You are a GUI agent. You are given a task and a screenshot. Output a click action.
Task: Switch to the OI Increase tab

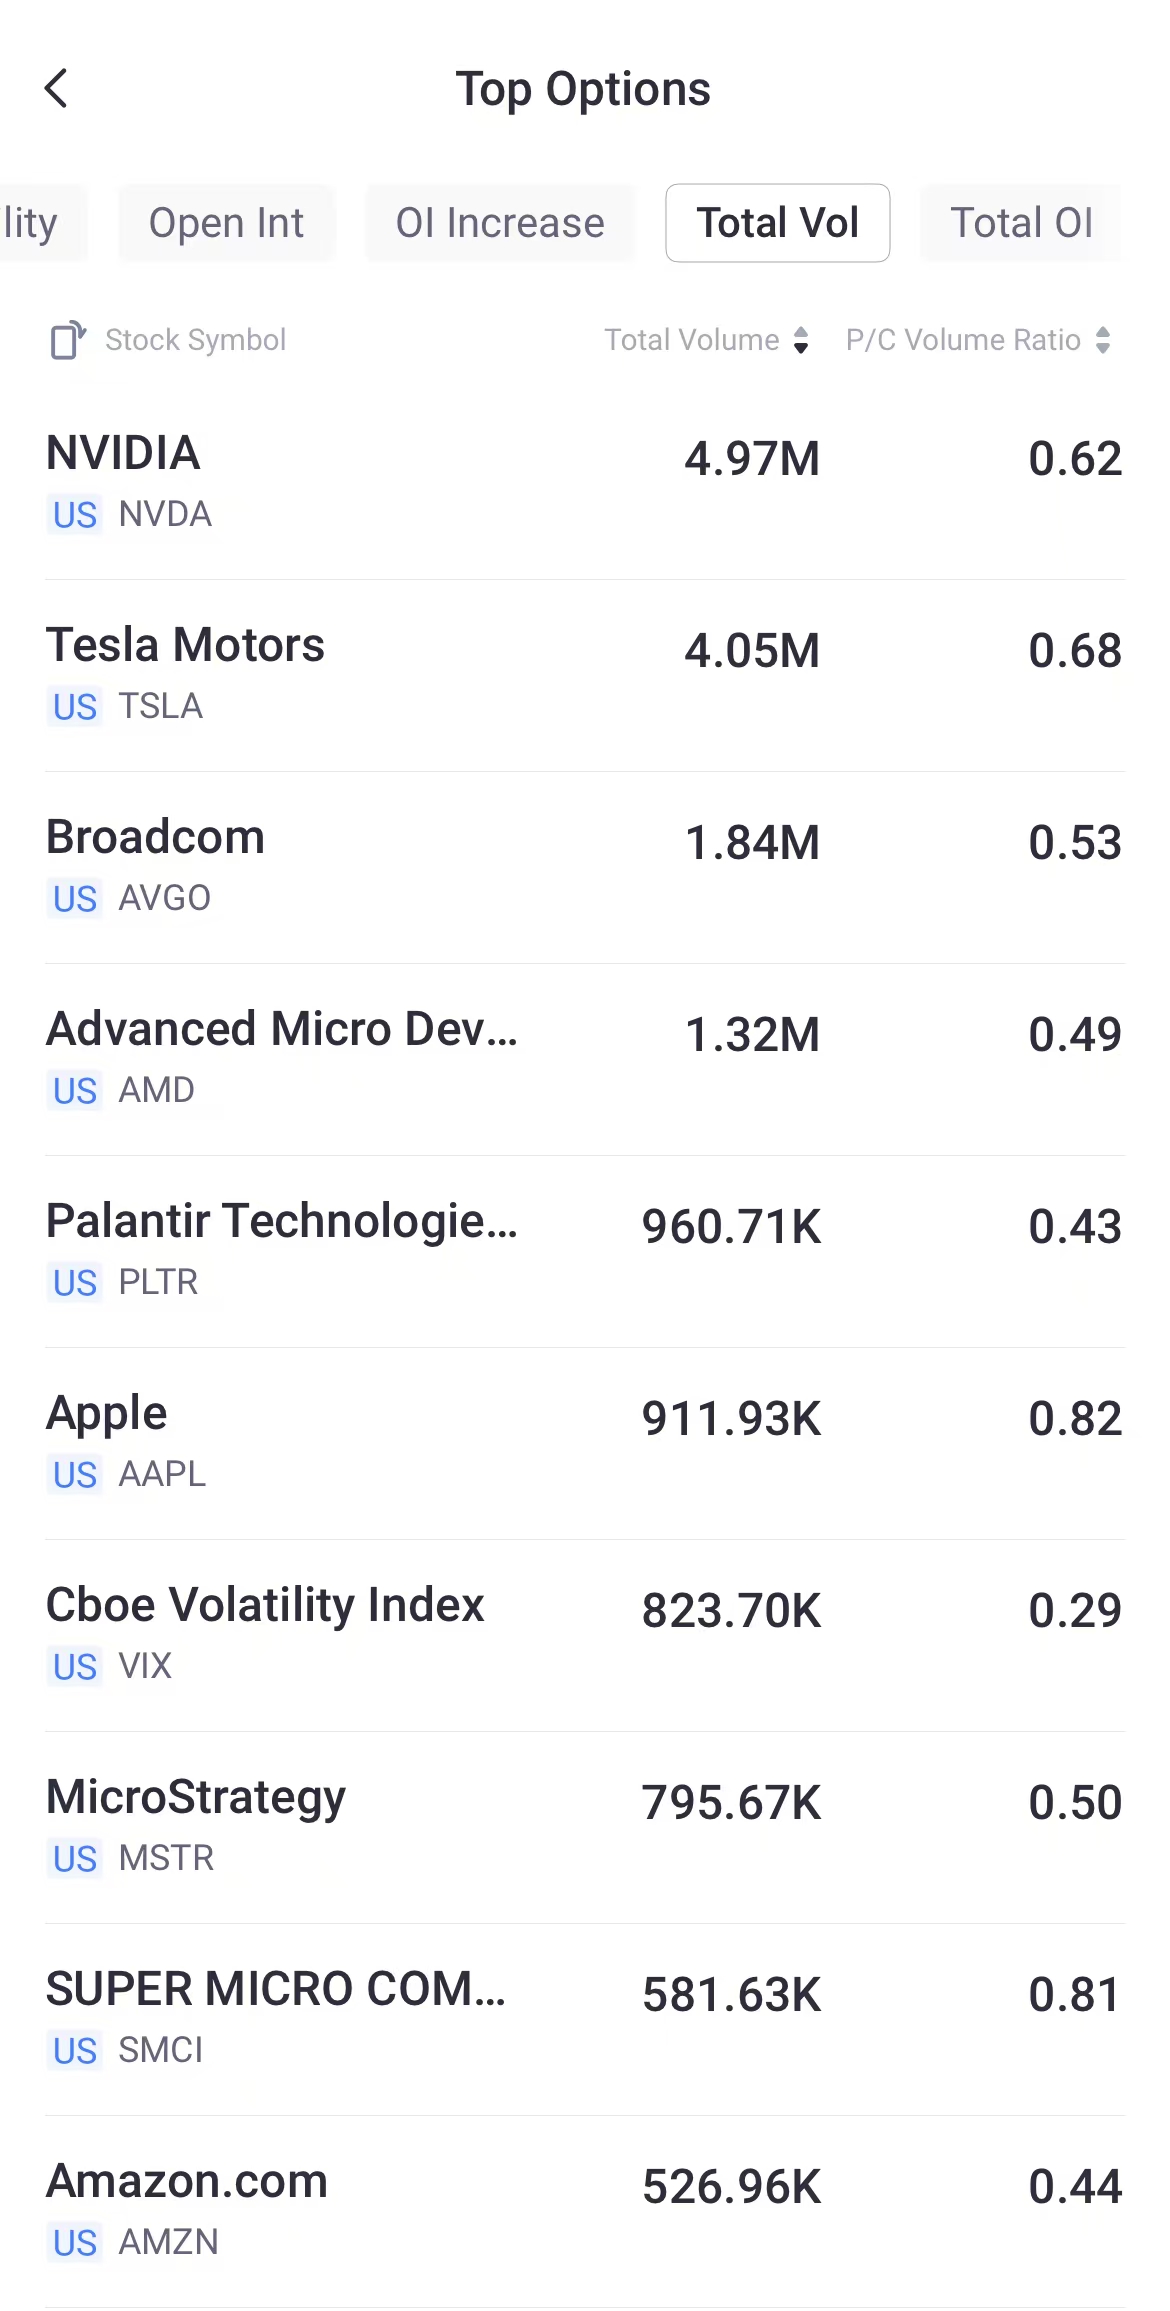(500, 223)
